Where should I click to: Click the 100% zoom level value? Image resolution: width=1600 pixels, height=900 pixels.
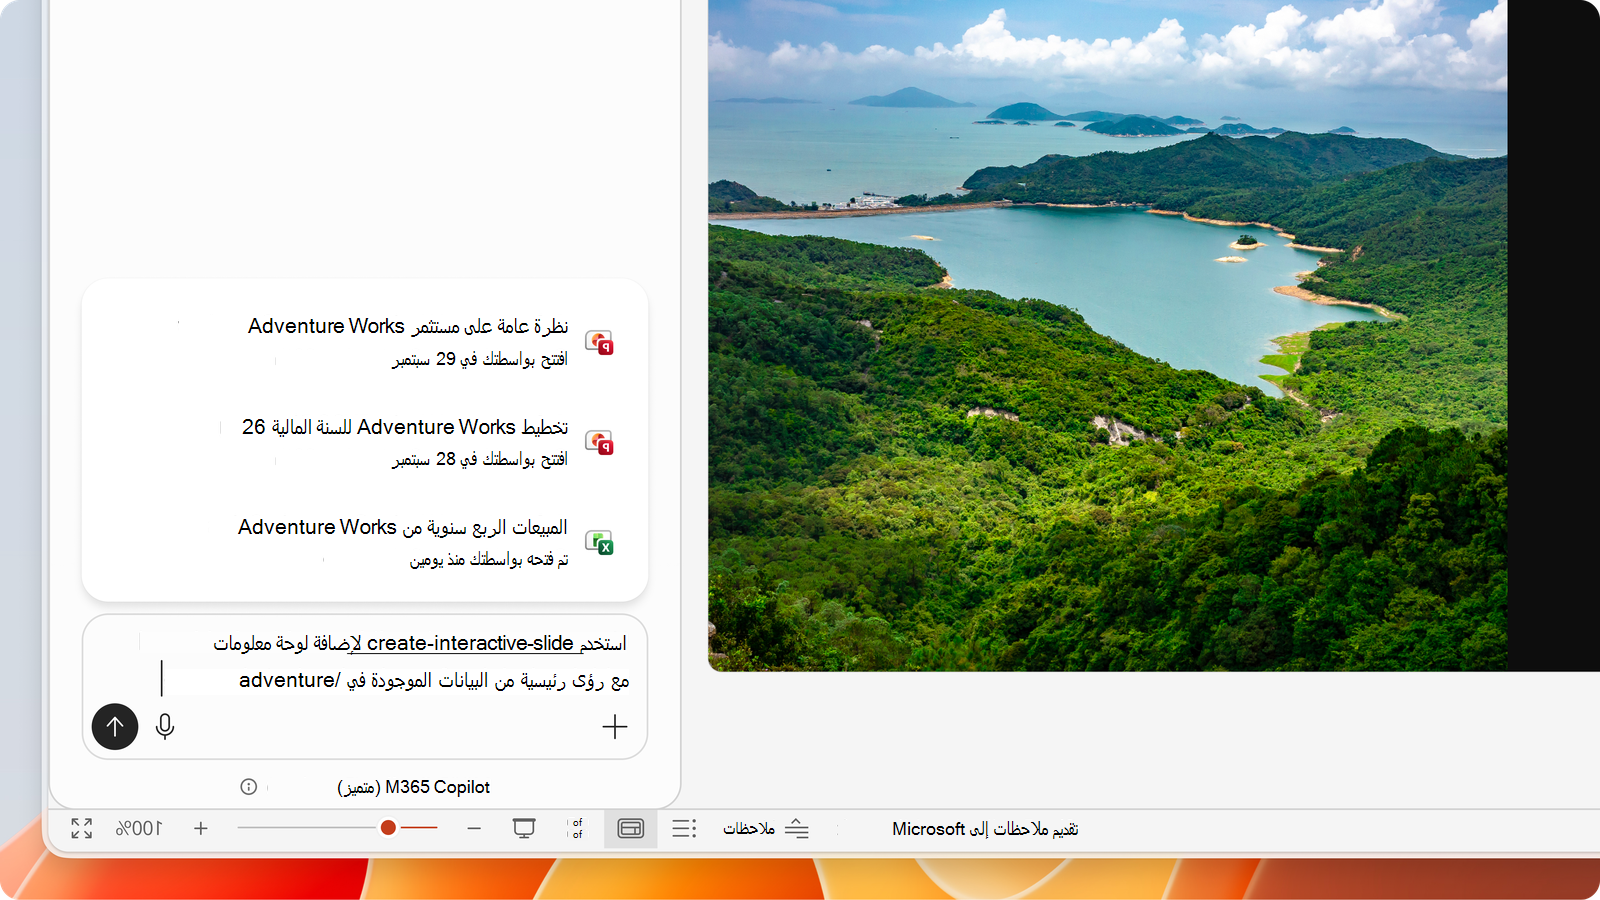[139, 828]
